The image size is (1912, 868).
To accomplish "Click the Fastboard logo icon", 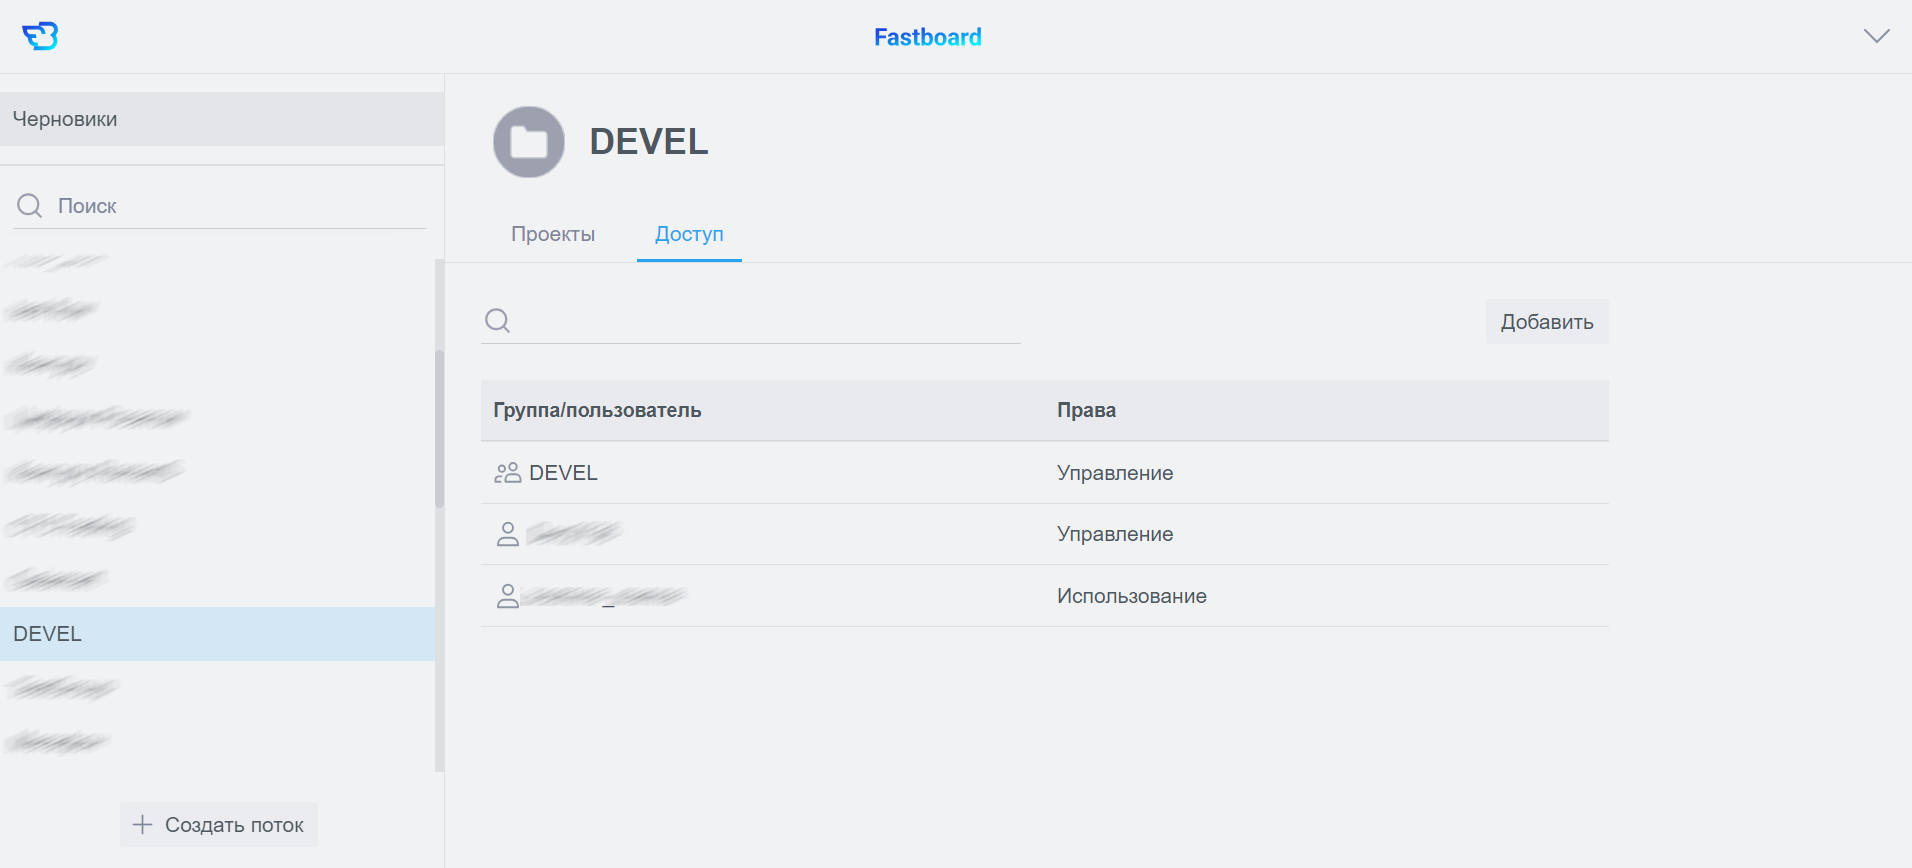I will click(x=40, y=36).
